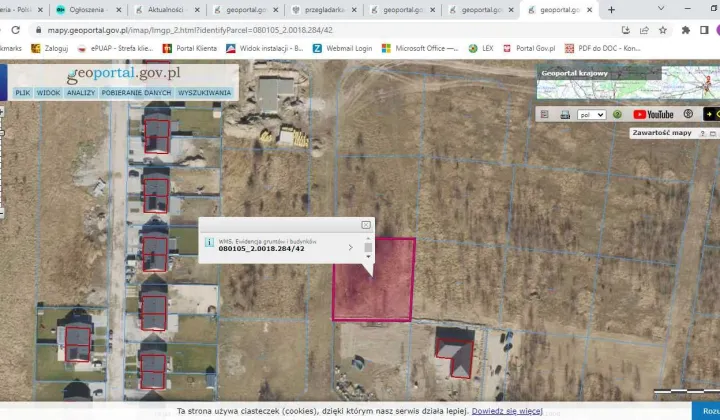Open the YouTube link
The image size is (720, 420).
[x=653, y=114]
